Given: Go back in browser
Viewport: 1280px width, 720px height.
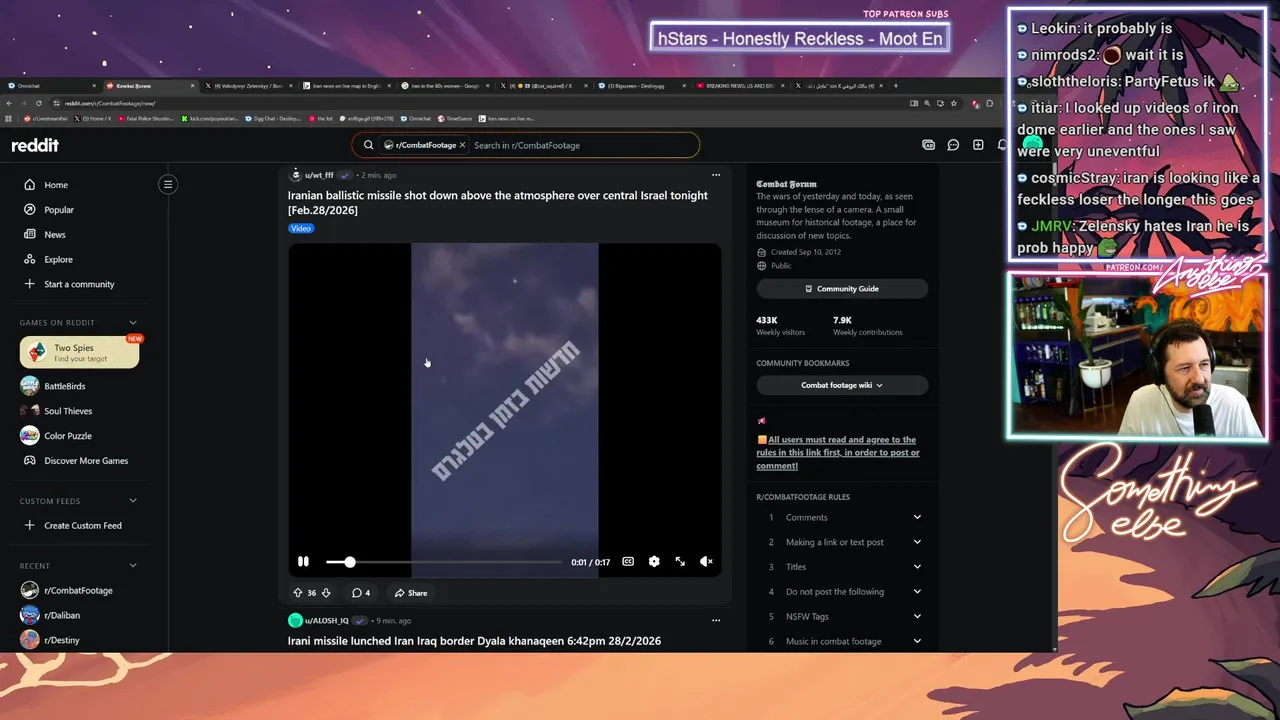Looking at the screenshot, I should [x=9, y=103].
